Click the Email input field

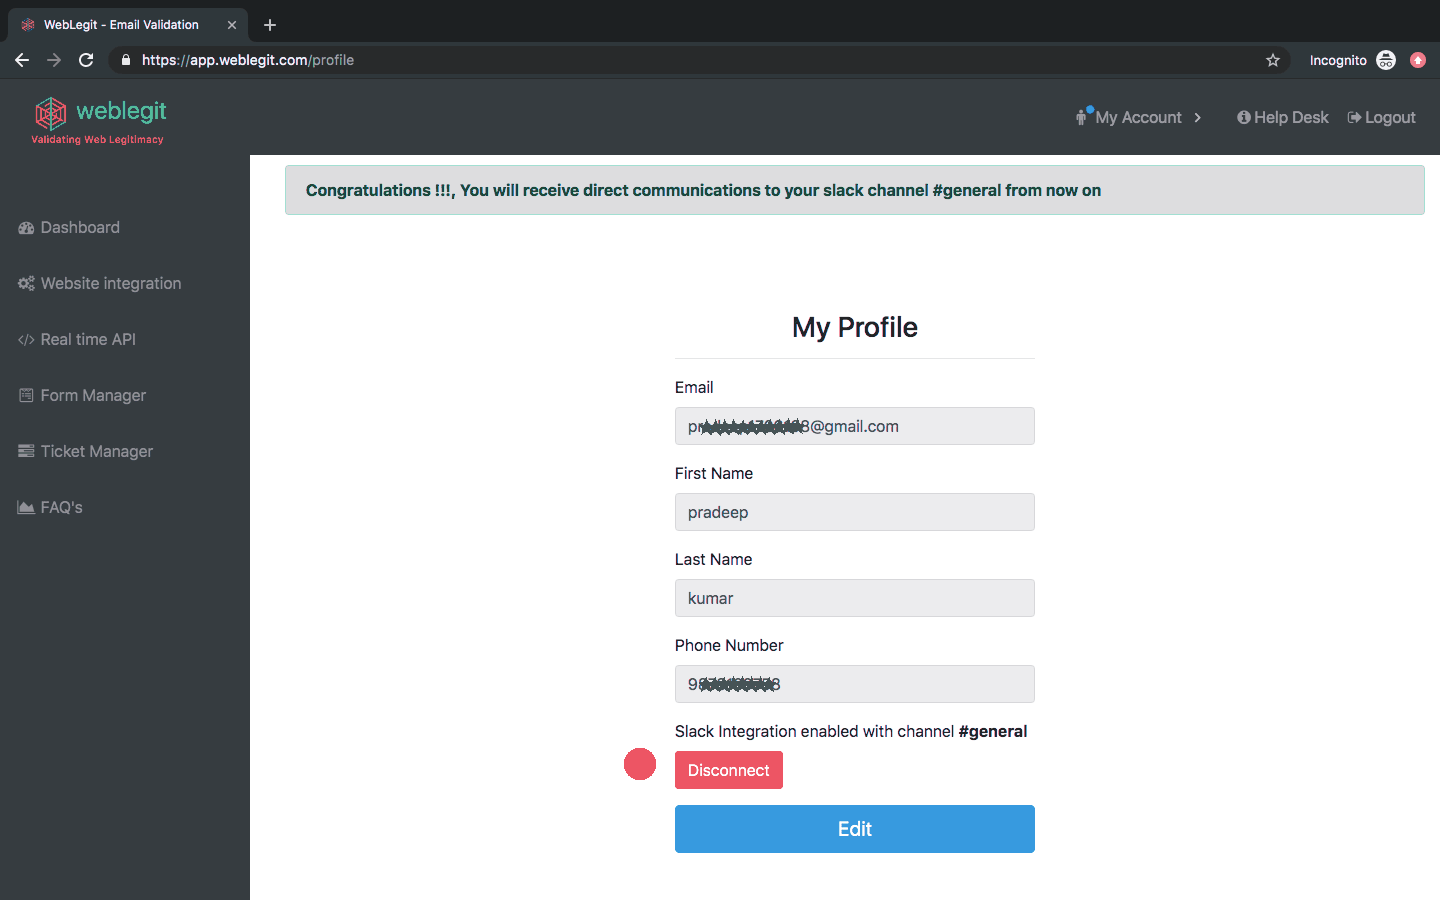[x=855, y=426]
